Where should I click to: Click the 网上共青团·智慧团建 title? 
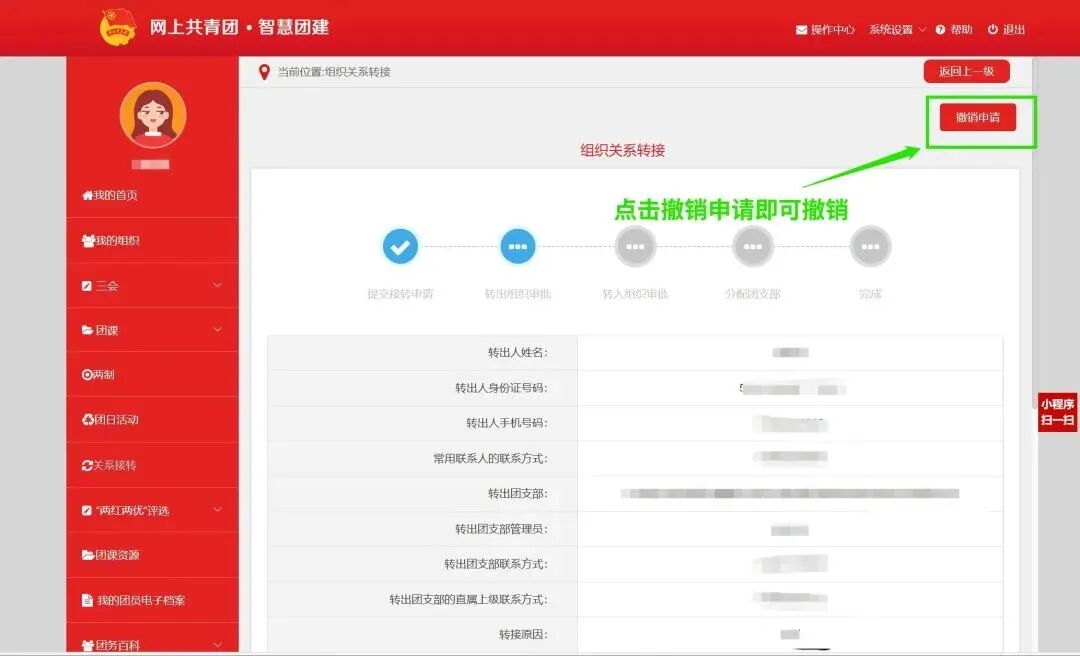click(x=240, y=28)
